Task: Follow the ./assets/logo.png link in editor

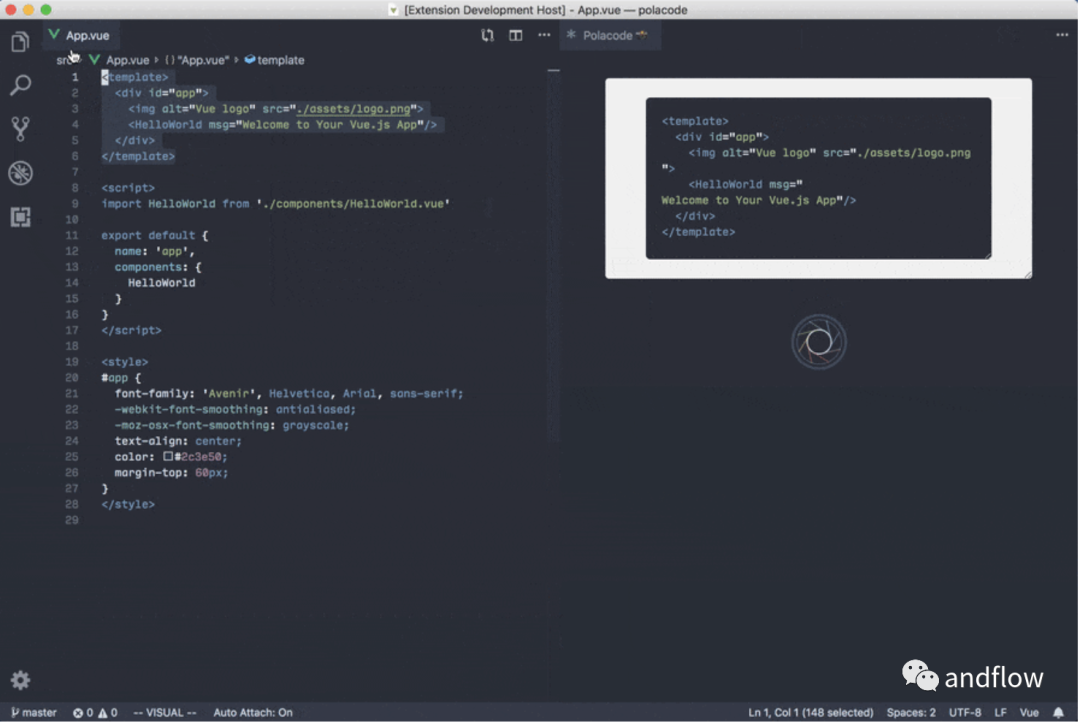Action: [x=353, y=109]
